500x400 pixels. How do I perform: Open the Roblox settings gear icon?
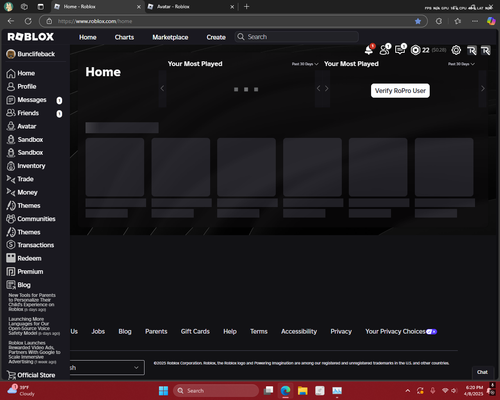click(456, 50)
